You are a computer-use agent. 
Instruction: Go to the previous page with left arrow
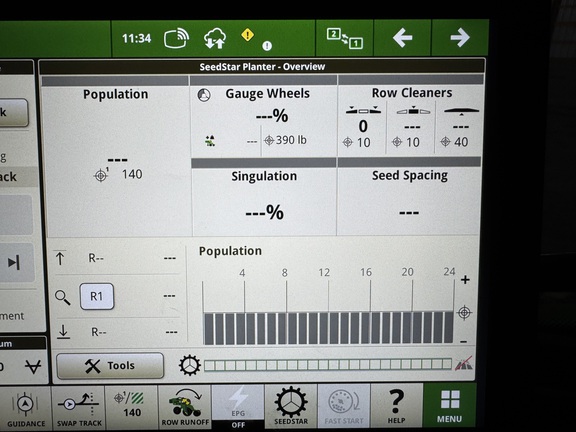(402, 38)
